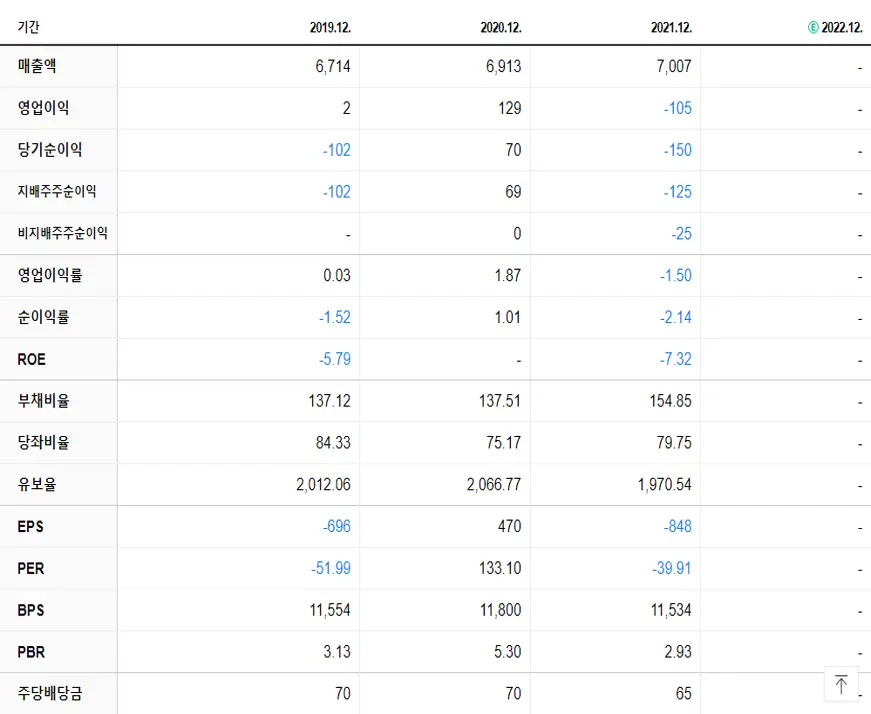Select net margin value -1.52
Image resolution: width=871 pixels, height=714 pixels.
[335, 317]
